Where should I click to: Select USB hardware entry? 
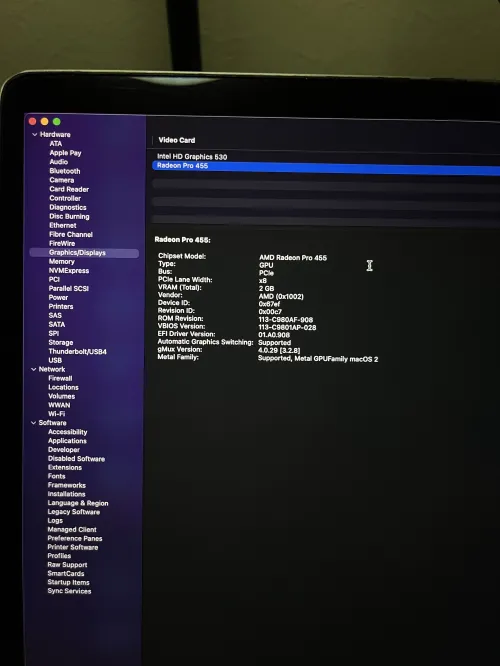(55, 360)
